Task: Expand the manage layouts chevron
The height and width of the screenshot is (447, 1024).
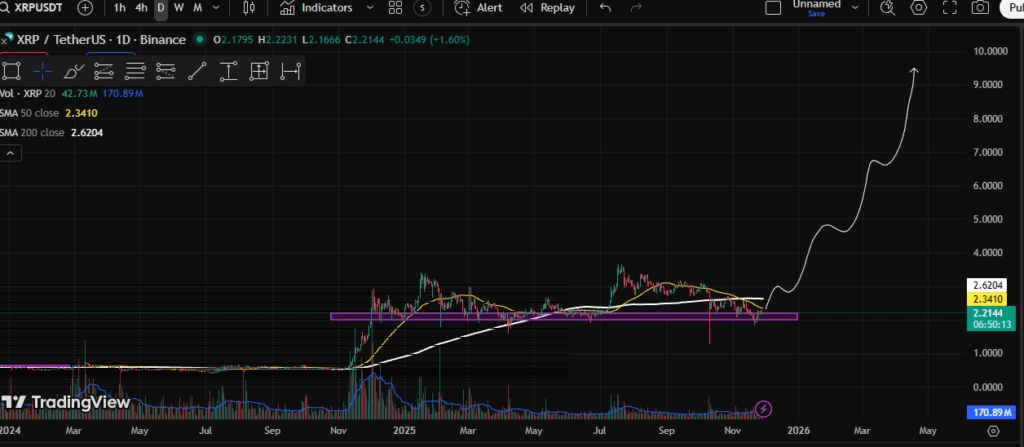Action: pyautogui.click(x=855, y=8)
